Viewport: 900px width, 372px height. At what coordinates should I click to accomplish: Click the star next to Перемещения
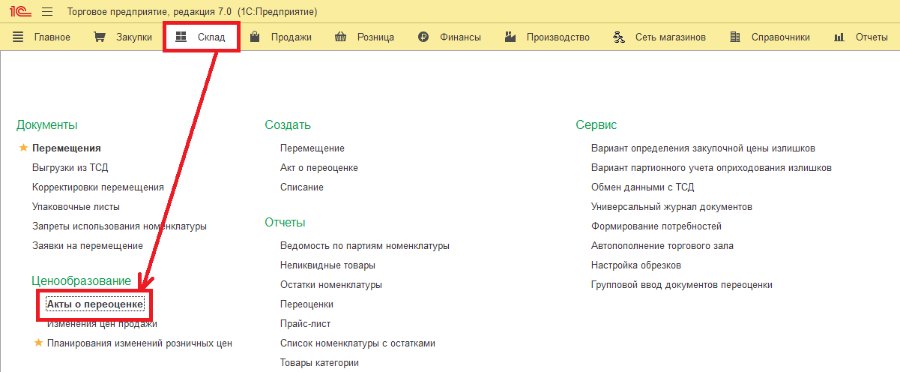click(x=24, y=148)
